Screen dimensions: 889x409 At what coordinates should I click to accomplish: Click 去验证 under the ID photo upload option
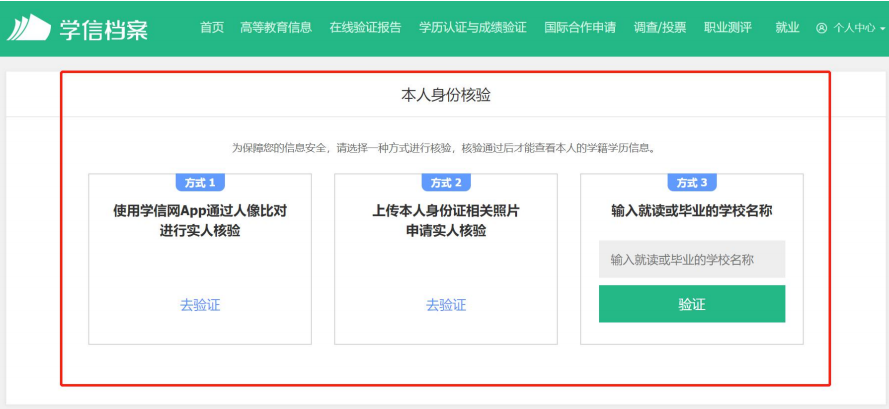coord(446,305)
